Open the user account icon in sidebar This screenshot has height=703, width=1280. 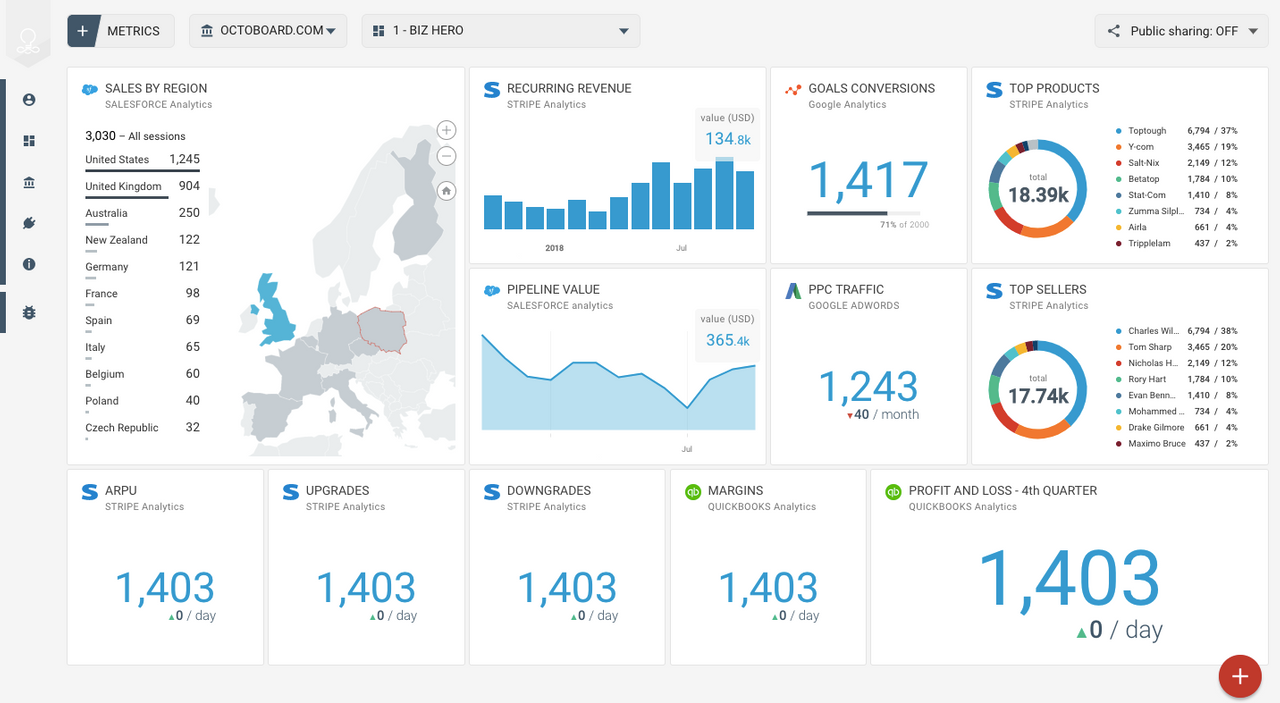click(28, 100)
